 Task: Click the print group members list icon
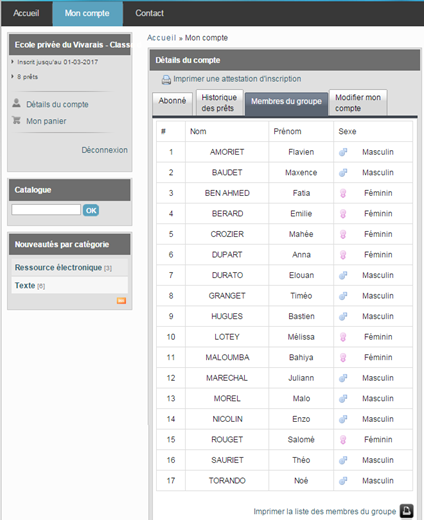point(407,511)
